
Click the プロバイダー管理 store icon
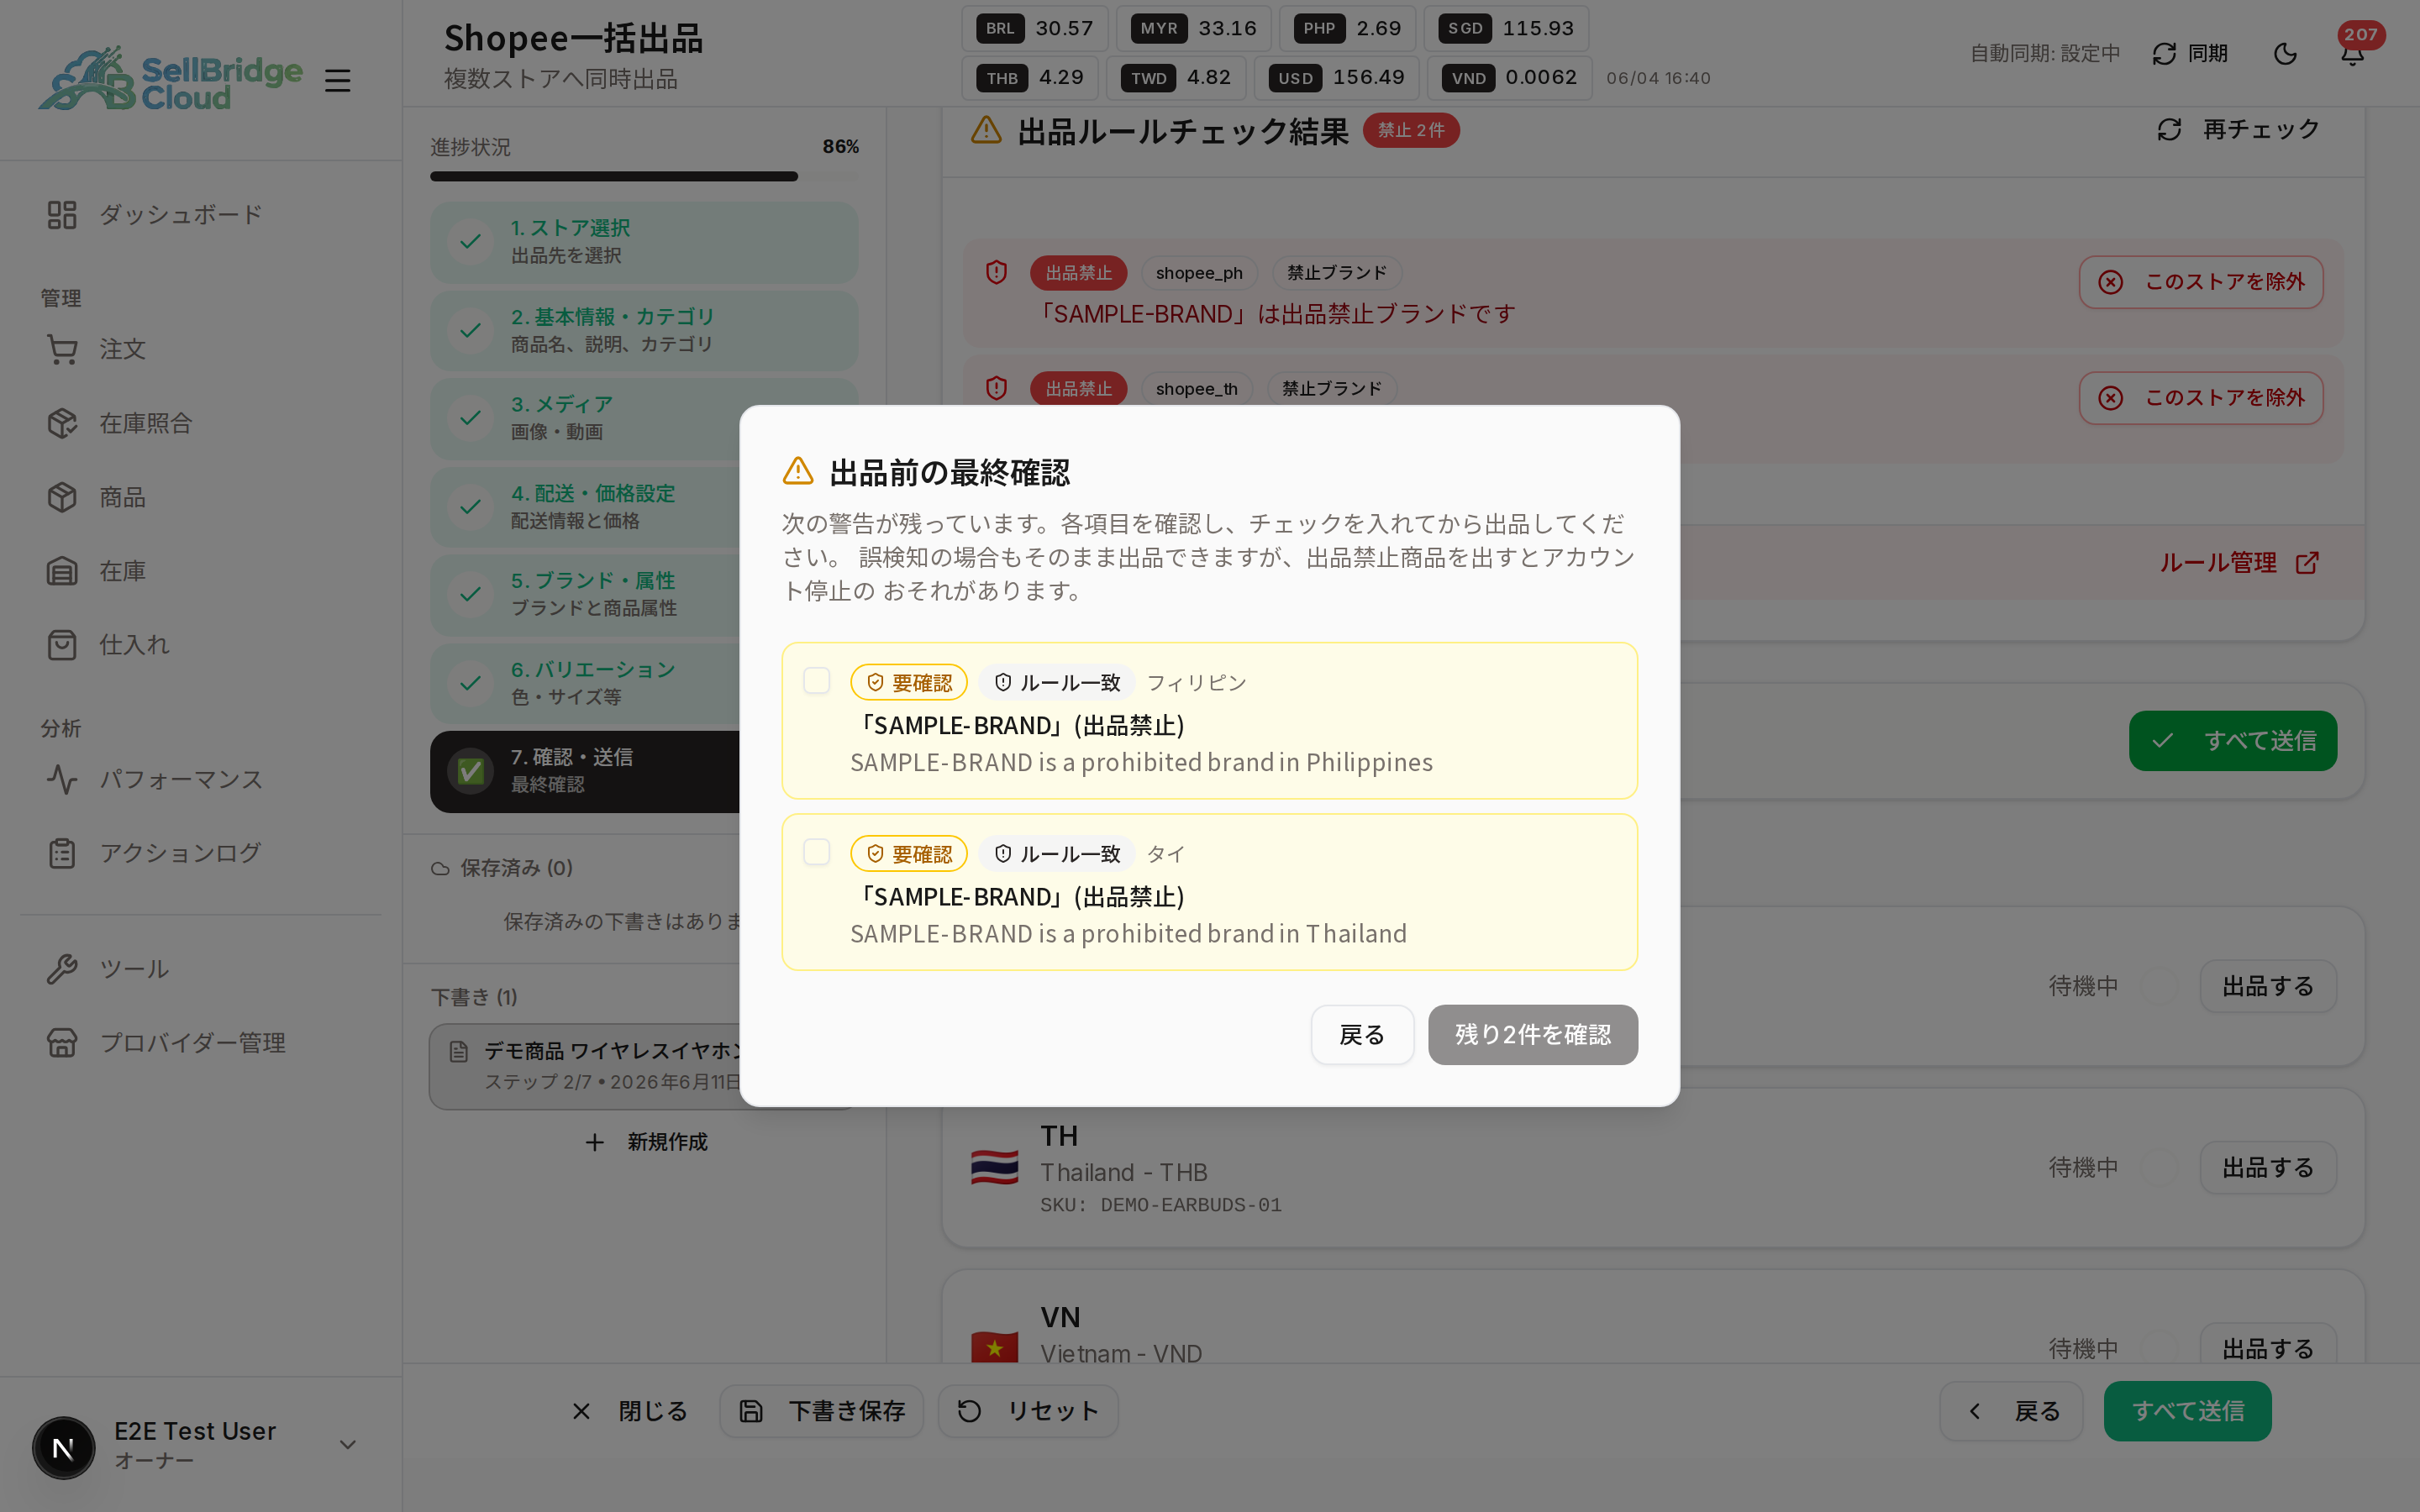[x=62, y=1043]
